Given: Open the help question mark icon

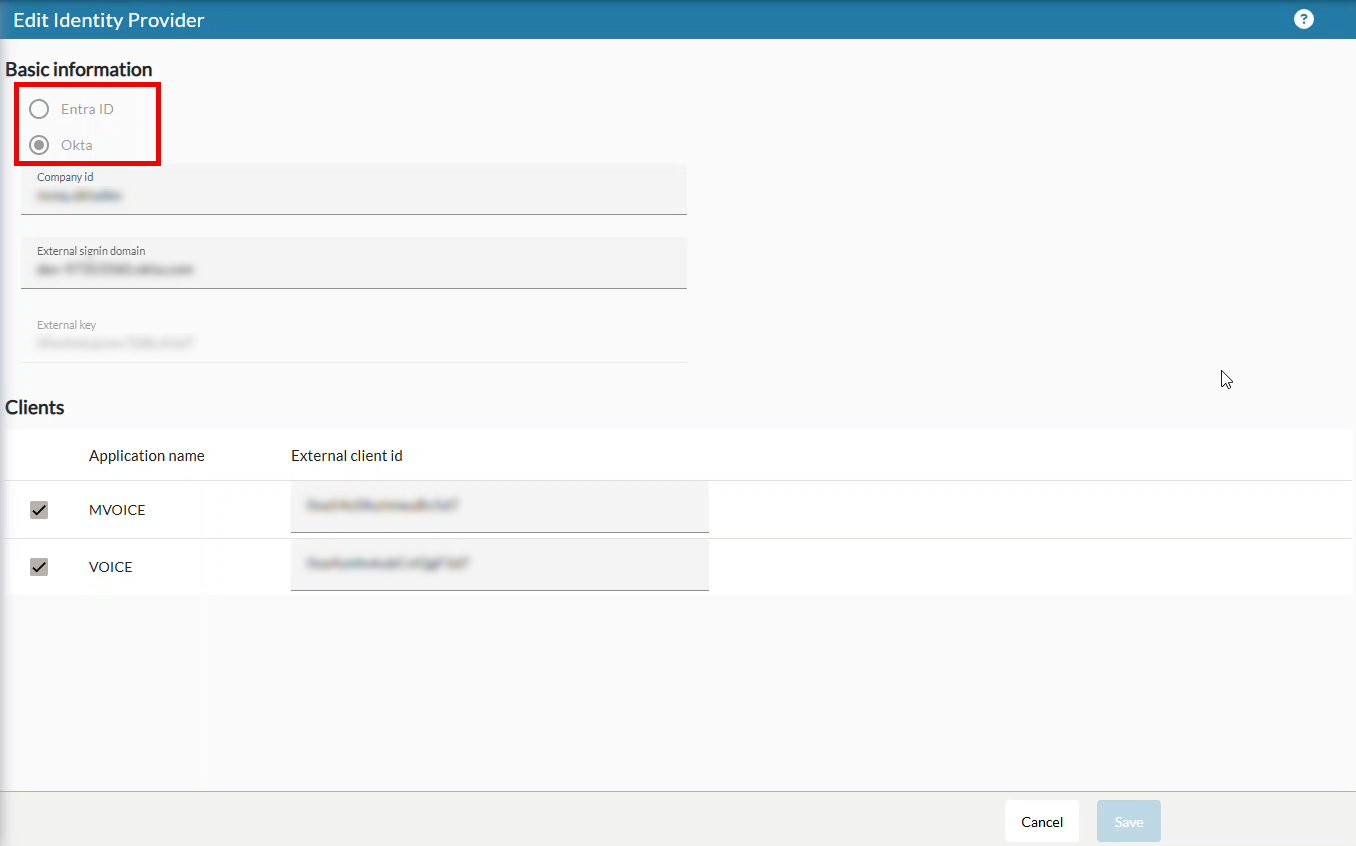Looking at the screenshot, I should (1303, 19).
